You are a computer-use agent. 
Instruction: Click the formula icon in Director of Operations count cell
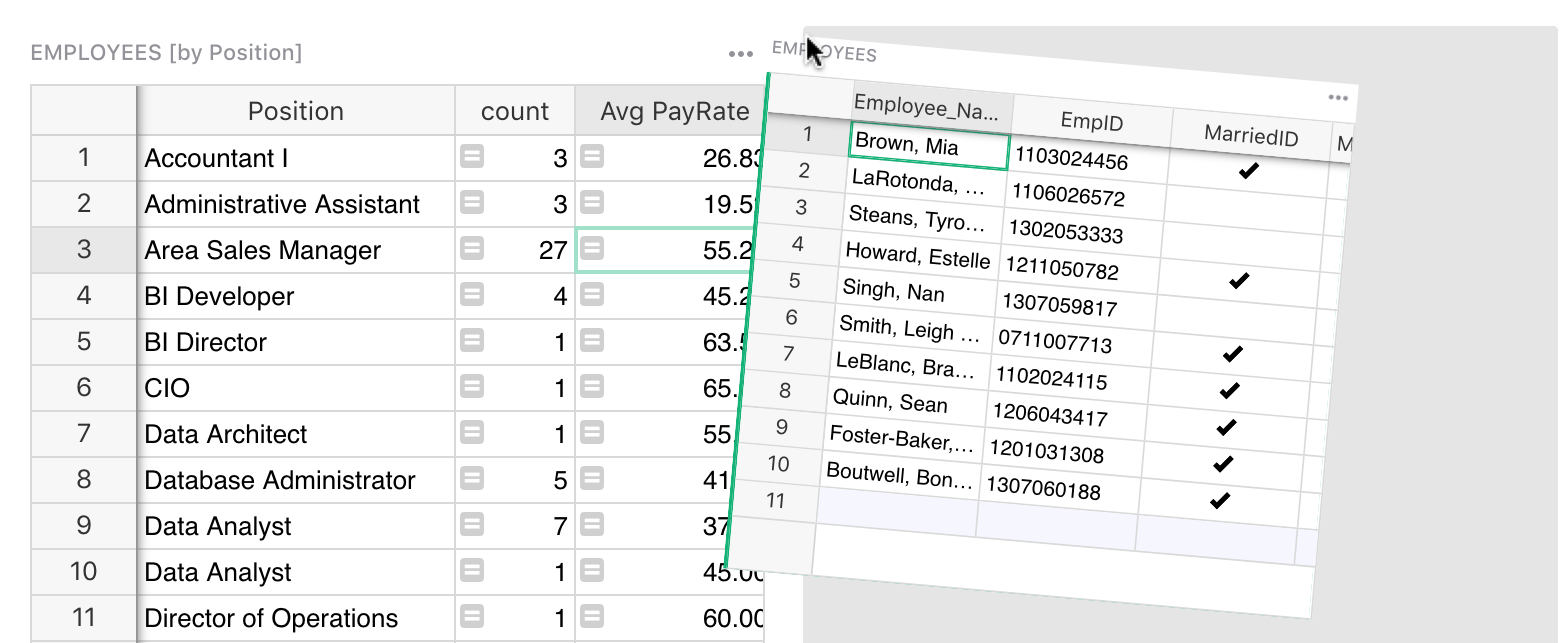(472, 617)
